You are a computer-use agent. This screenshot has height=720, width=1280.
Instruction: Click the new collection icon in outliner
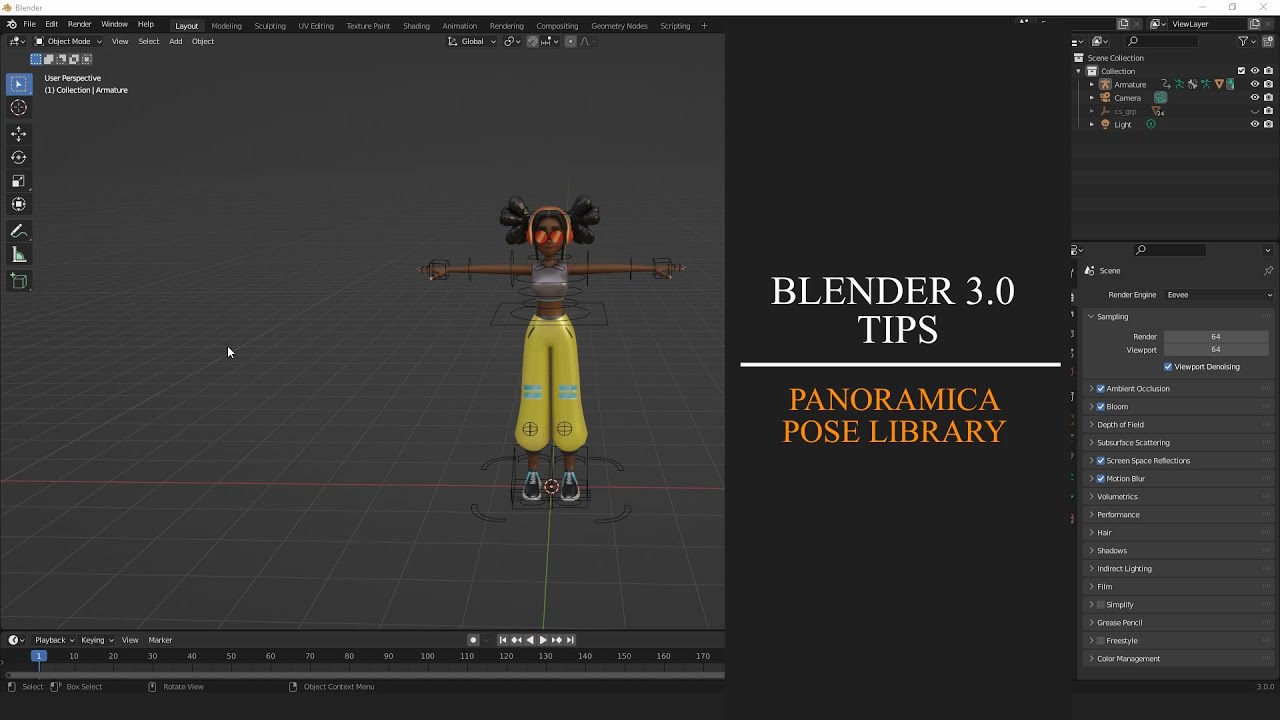(x=1269, y=41)
